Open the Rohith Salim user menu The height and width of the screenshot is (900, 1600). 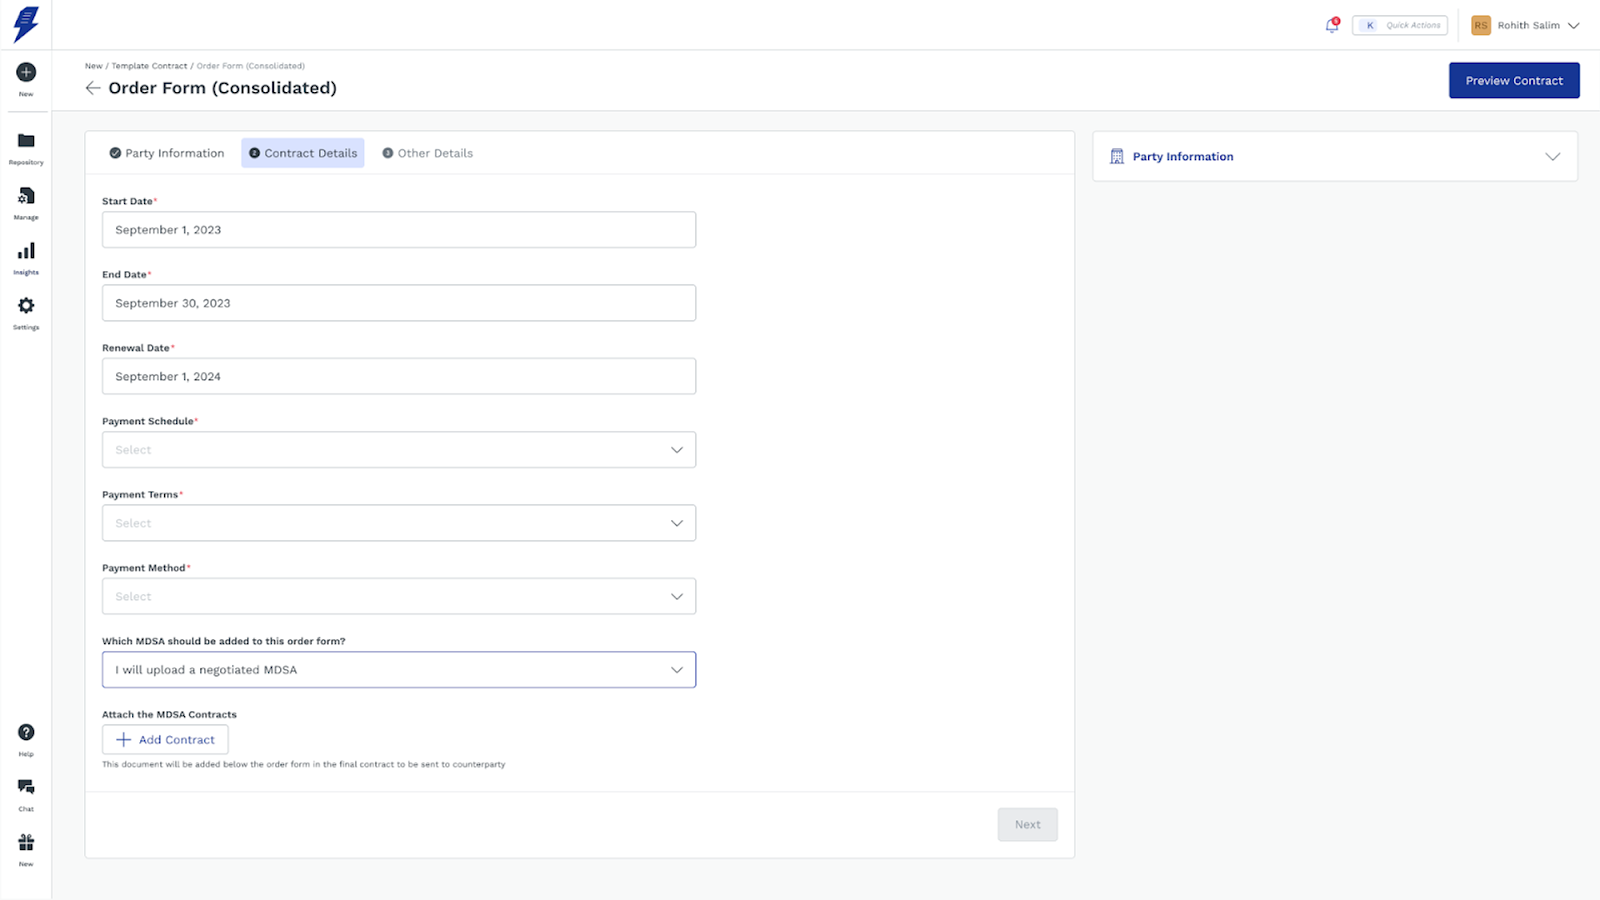click(1526, 26)
